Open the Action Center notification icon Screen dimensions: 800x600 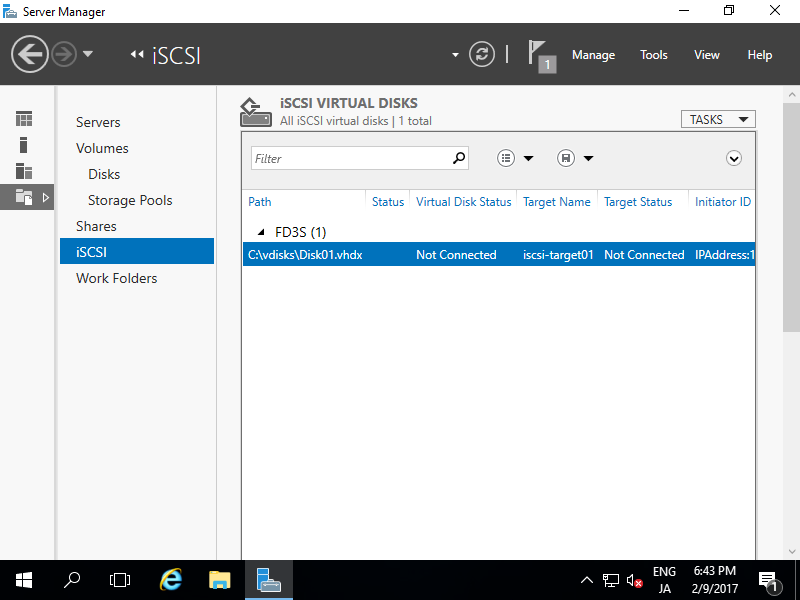pyautogui.click(x=768, y=581)
